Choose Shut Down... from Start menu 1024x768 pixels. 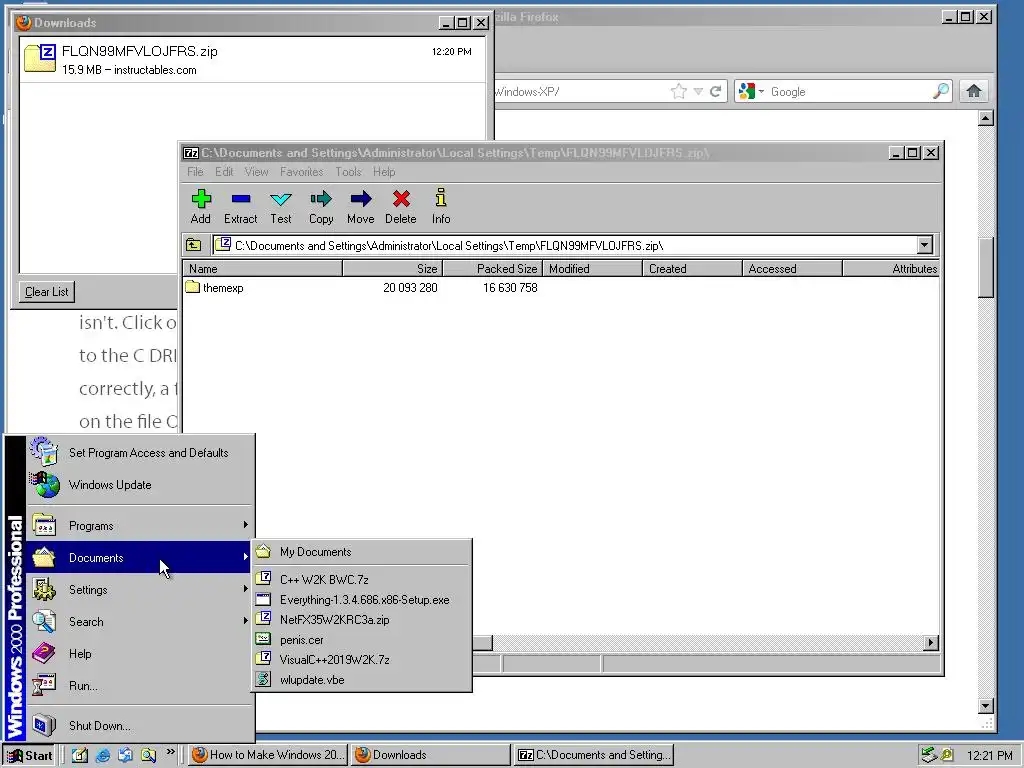140,726
